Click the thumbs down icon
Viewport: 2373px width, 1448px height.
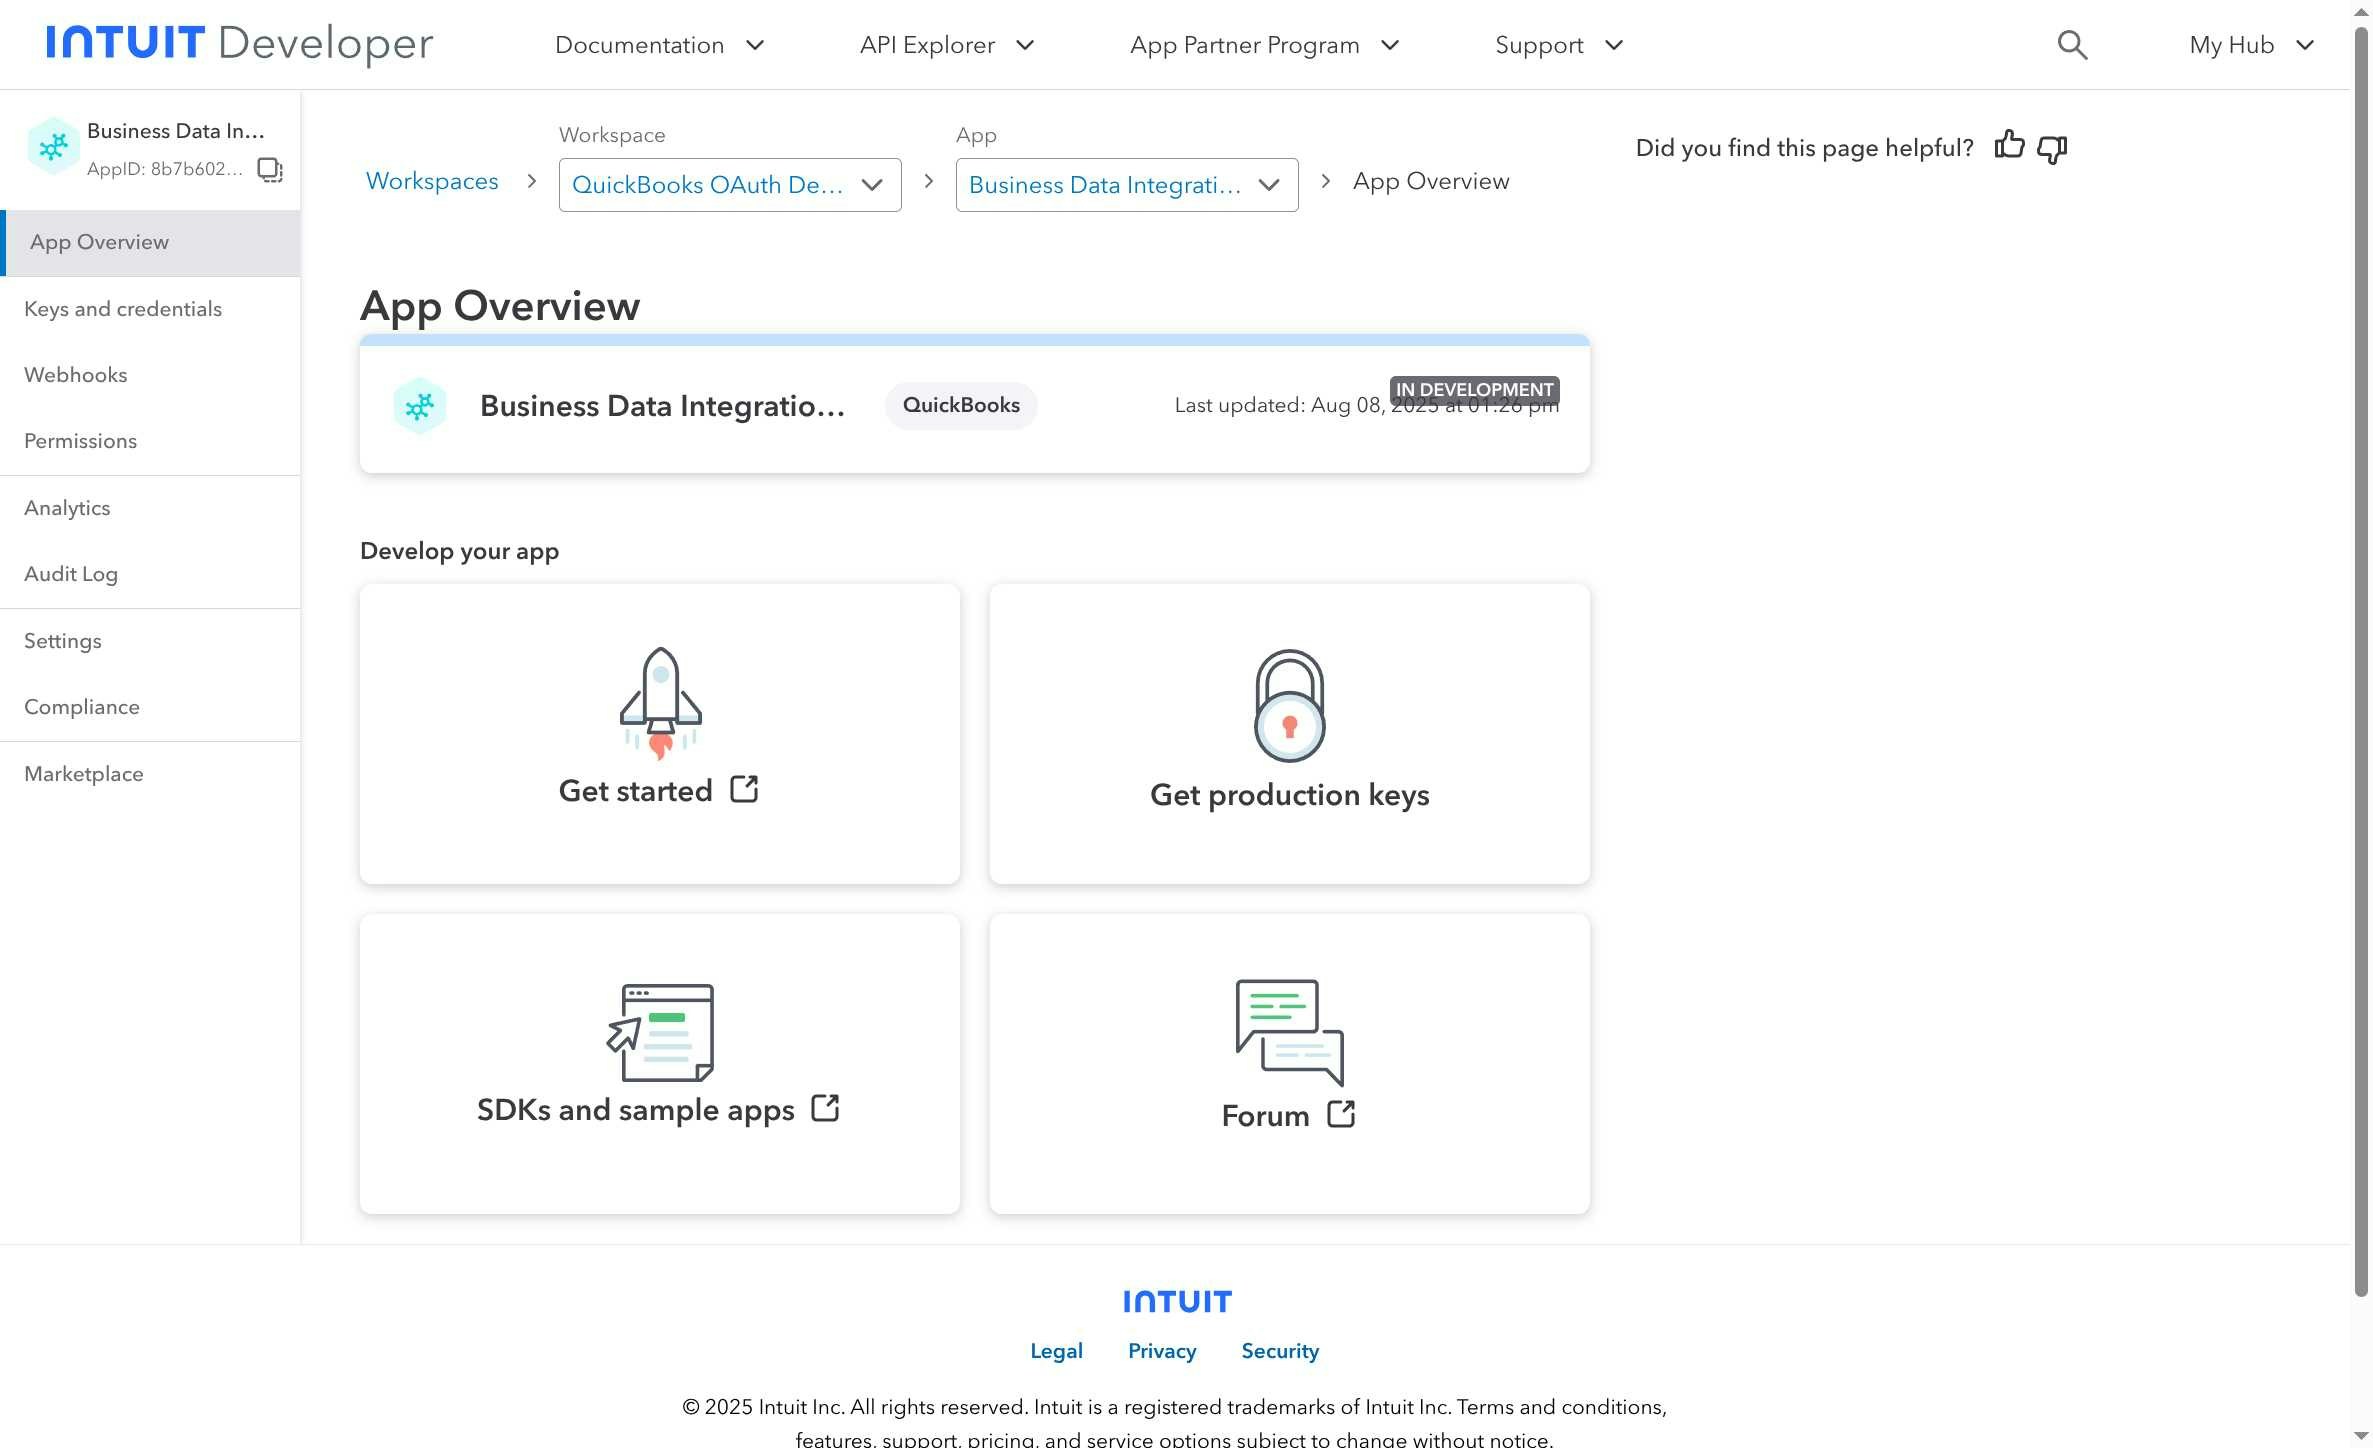click(2052, 149)
